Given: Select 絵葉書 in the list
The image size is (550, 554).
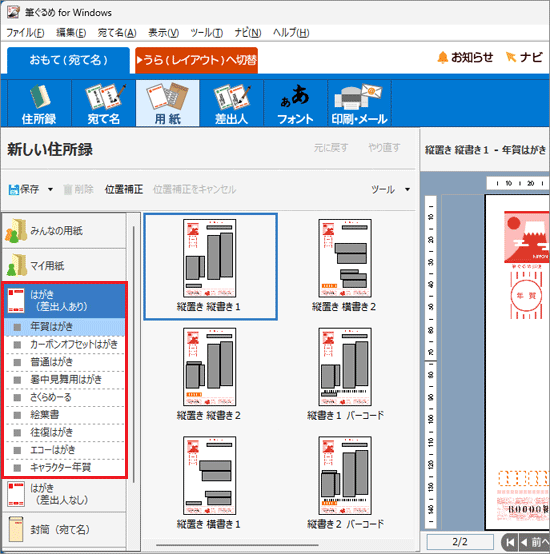Looking at the screenshot, I should click(65, 415).
